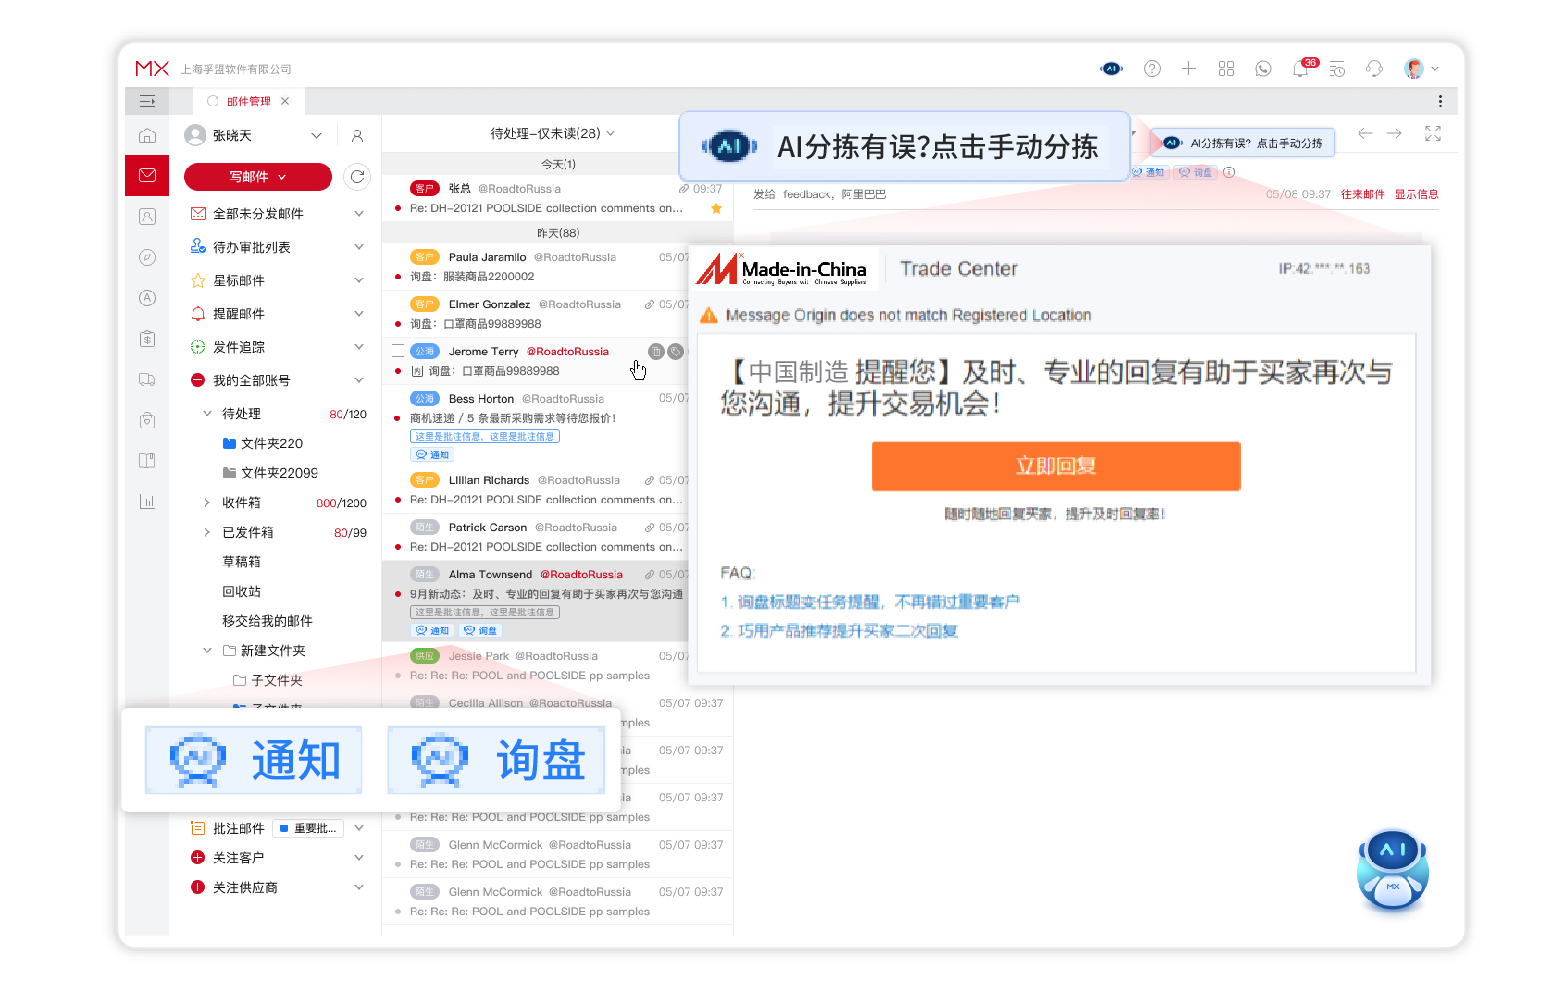
Task: Open the apps grid icon in the top bar
Action: coord(1226,68)
